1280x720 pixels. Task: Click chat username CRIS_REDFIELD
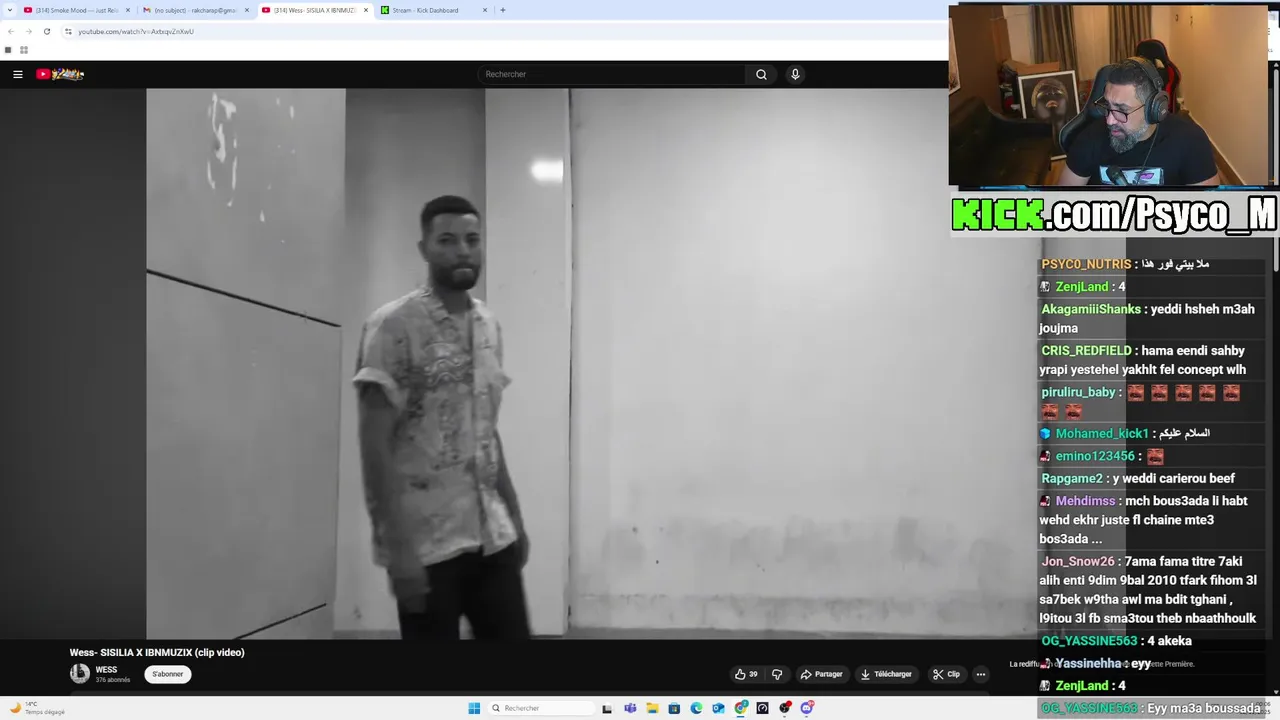[1086, 351]
